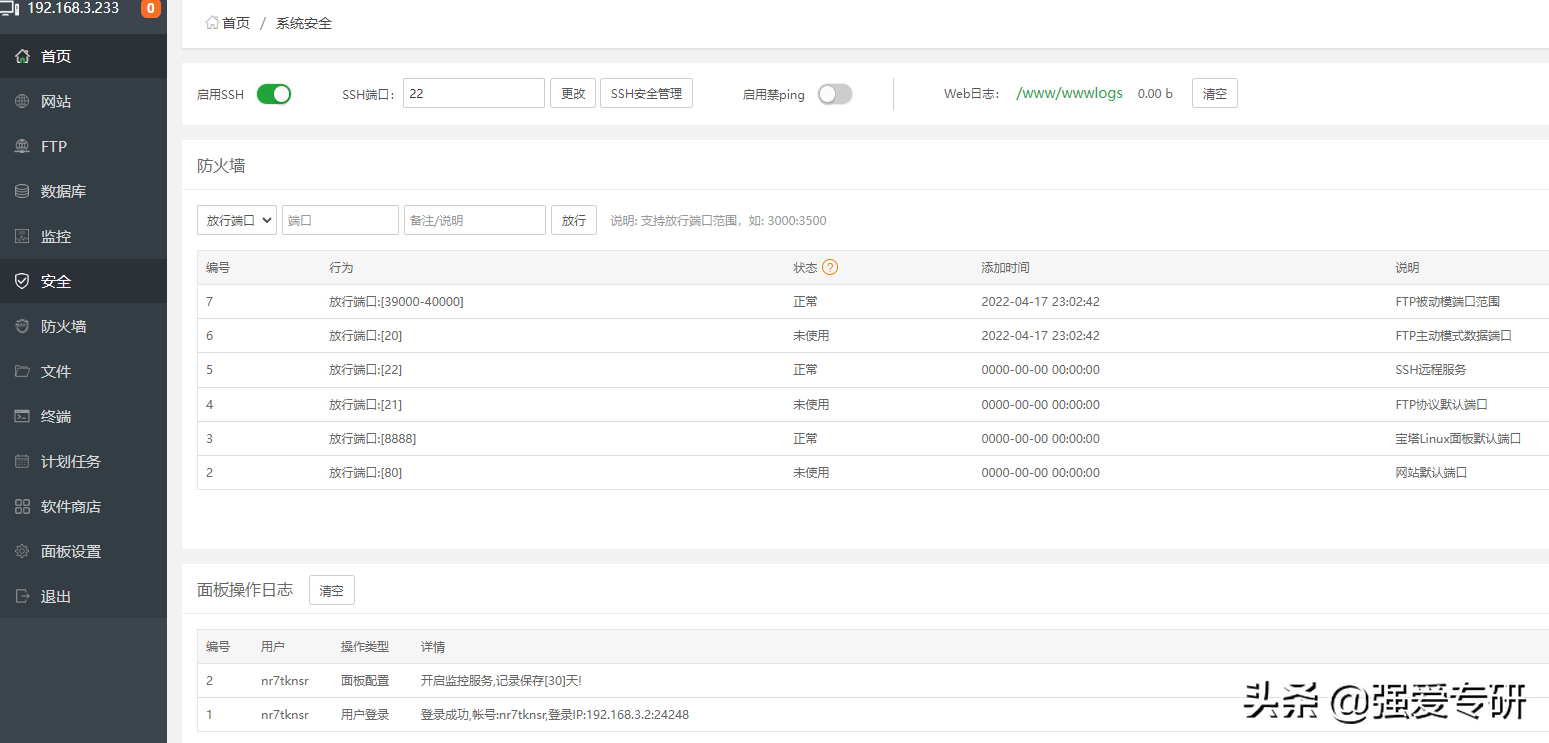Open 网站 menu item
1549x743 pixels.
[83, 101]
